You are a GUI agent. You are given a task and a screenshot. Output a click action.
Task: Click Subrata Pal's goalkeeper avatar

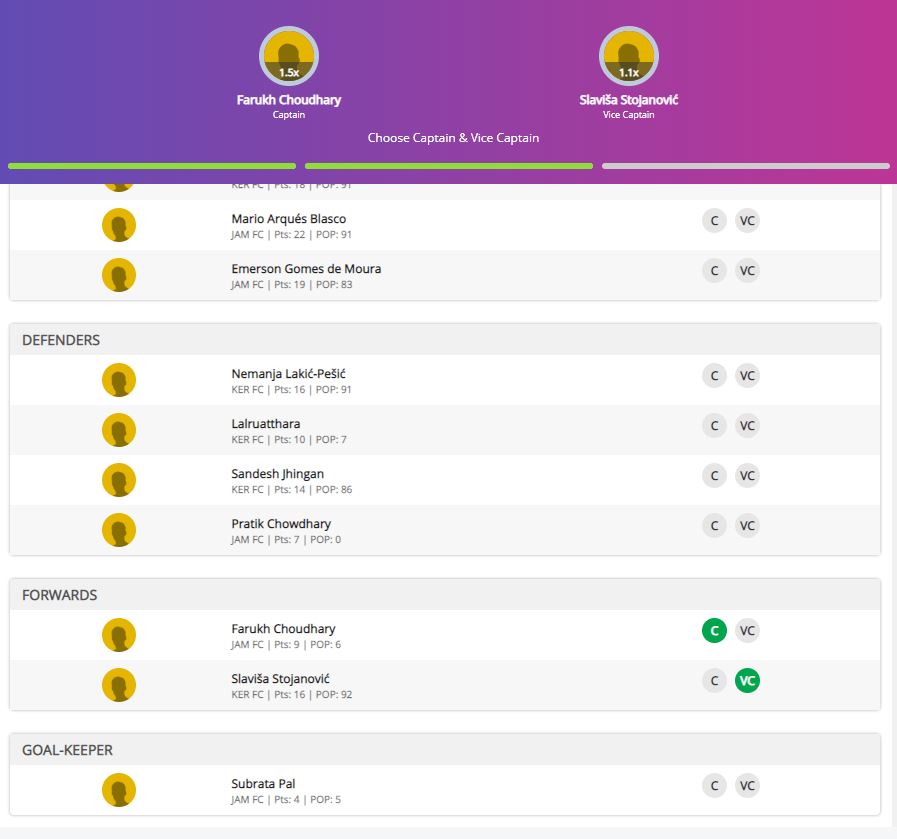(119, 790)
